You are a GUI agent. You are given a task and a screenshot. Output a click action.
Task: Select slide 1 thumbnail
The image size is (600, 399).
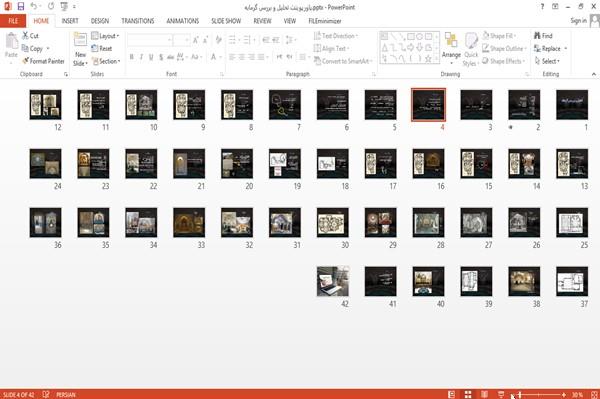pyautogui.click(x=572, y=104)
